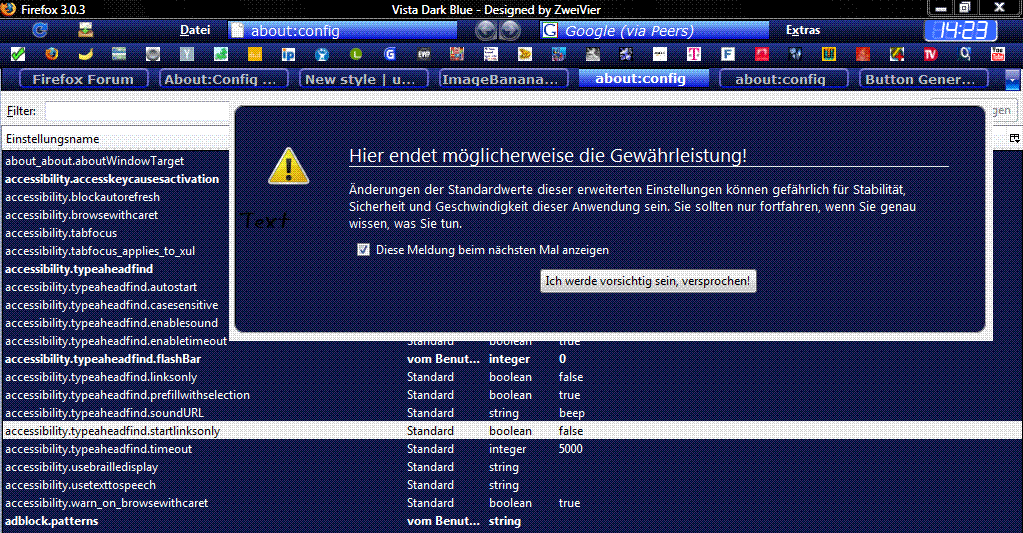Open the Firefox logo bookmark
Image resolution: width=1023 pixels, height=533 pixels.
point(52,54)
